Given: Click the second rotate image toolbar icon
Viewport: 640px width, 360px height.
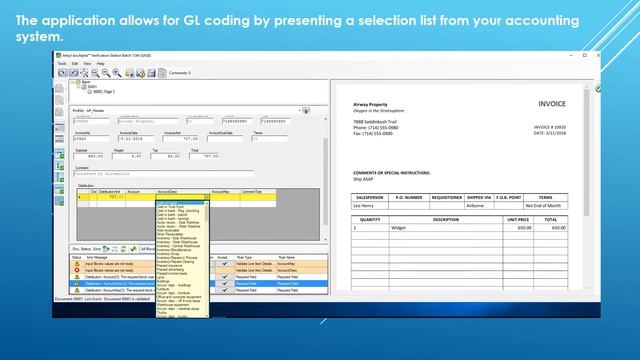Looking at the screenshot, I should 74,73.
